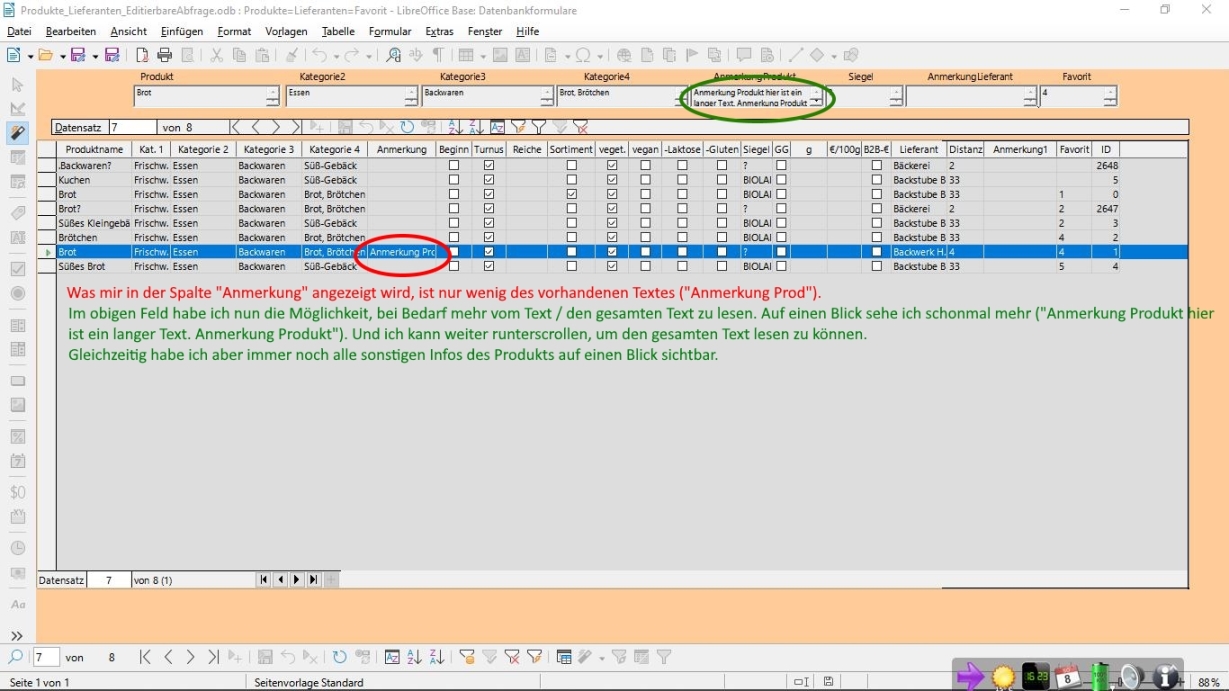
Task: Toggle the Turnus checkbox in Süßes Brot row
Action: (489, 267)
